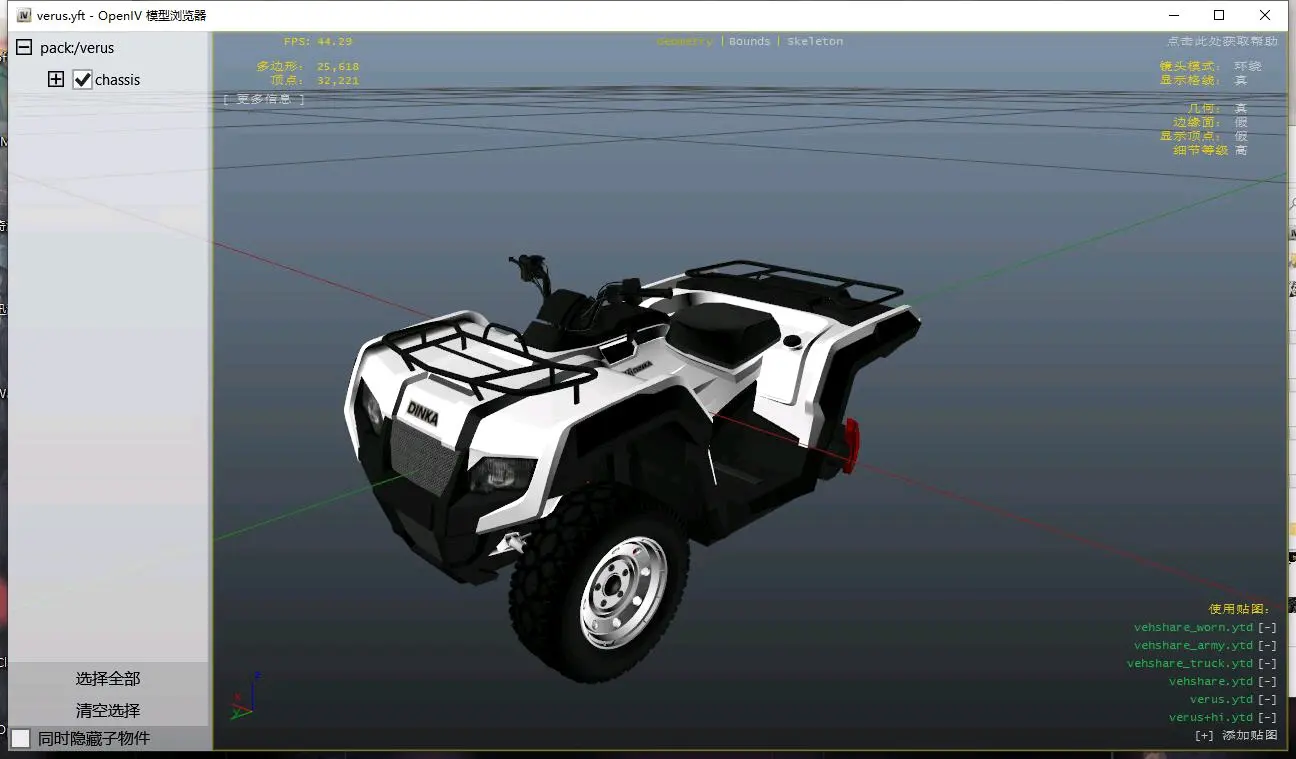Remove vehshare_truck.ytd with its [-] button

point(1267,664)
